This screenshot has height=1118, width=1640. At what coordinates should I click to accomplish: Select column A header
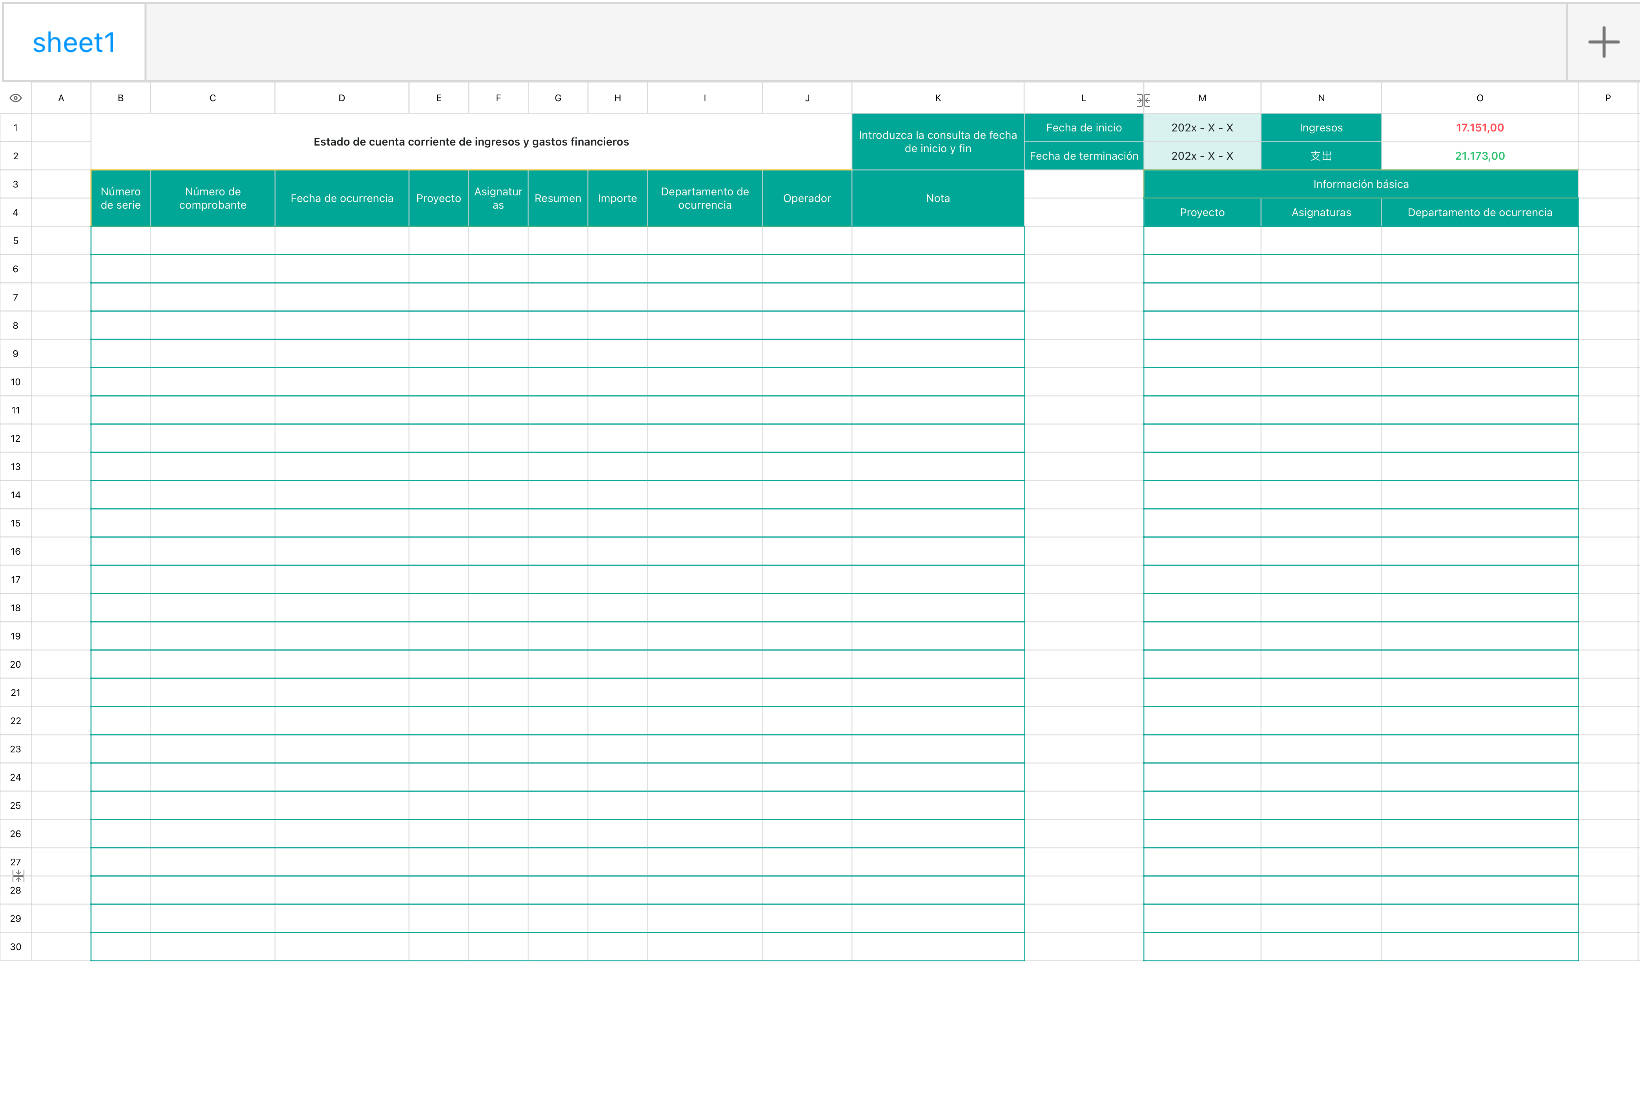click(x=61, y=98)
